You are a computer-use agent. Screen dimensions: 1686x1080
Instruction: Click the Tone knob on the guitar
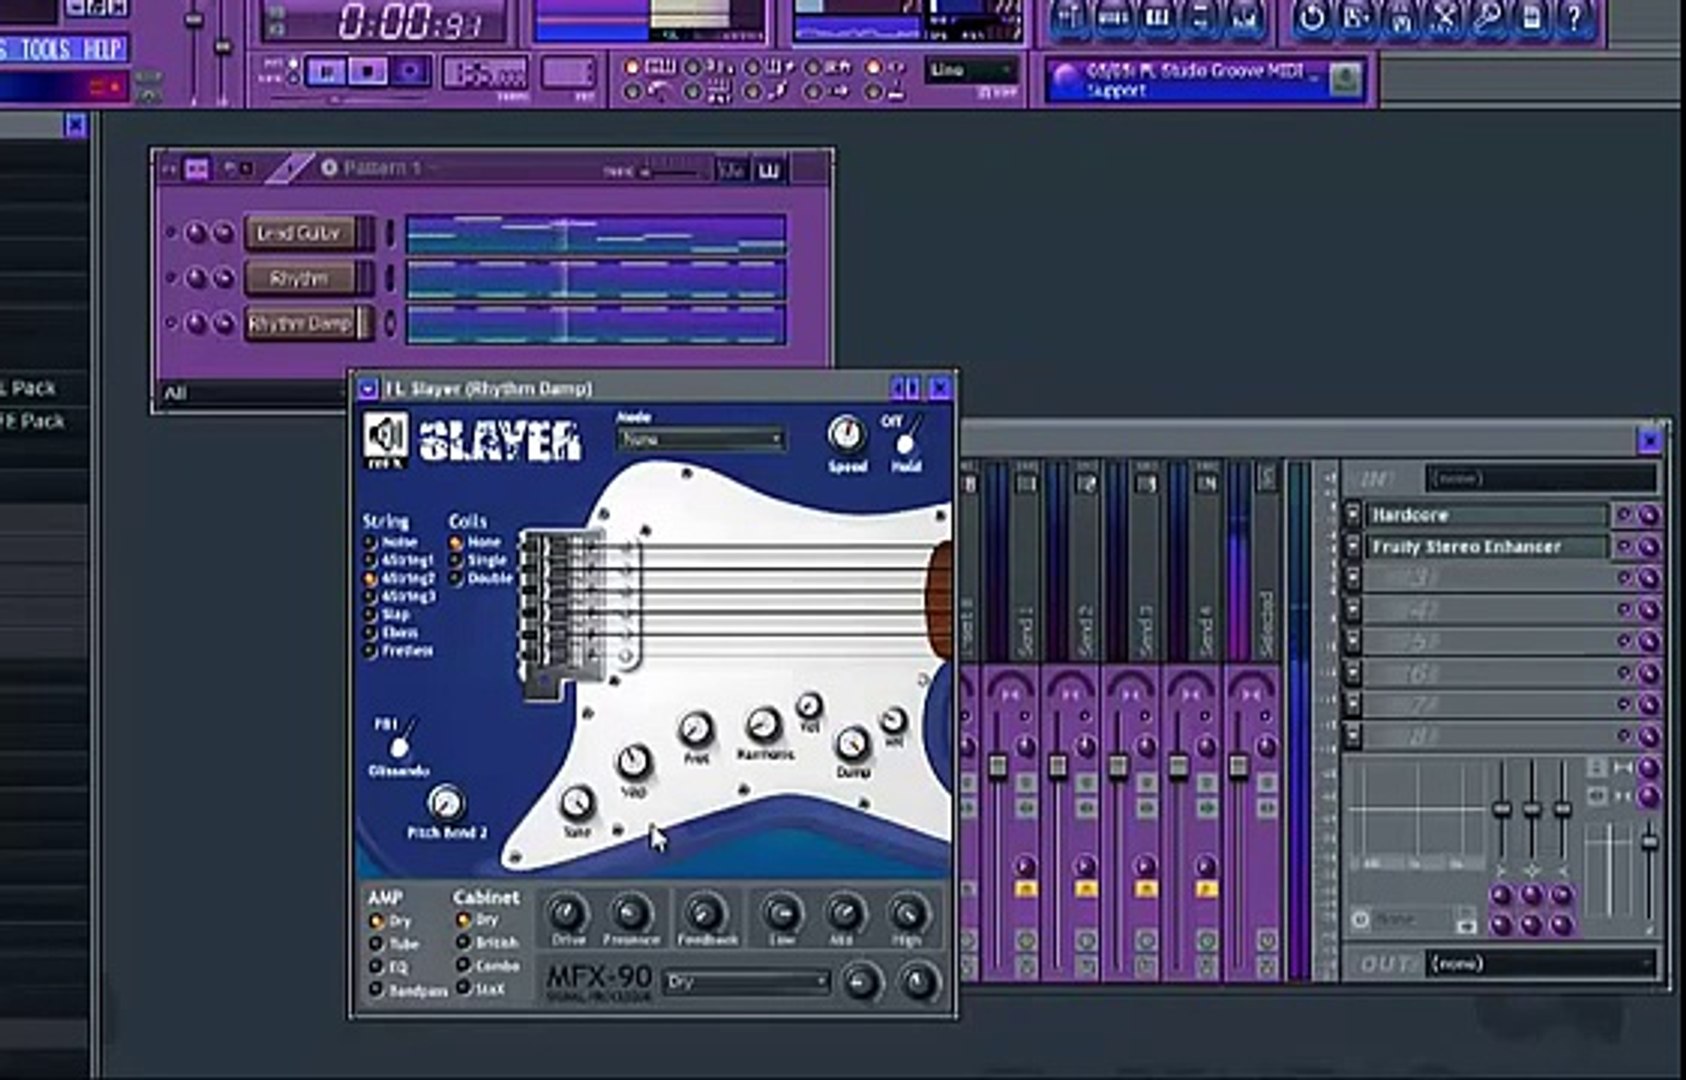pyautogui.click(x=576, y=802)
